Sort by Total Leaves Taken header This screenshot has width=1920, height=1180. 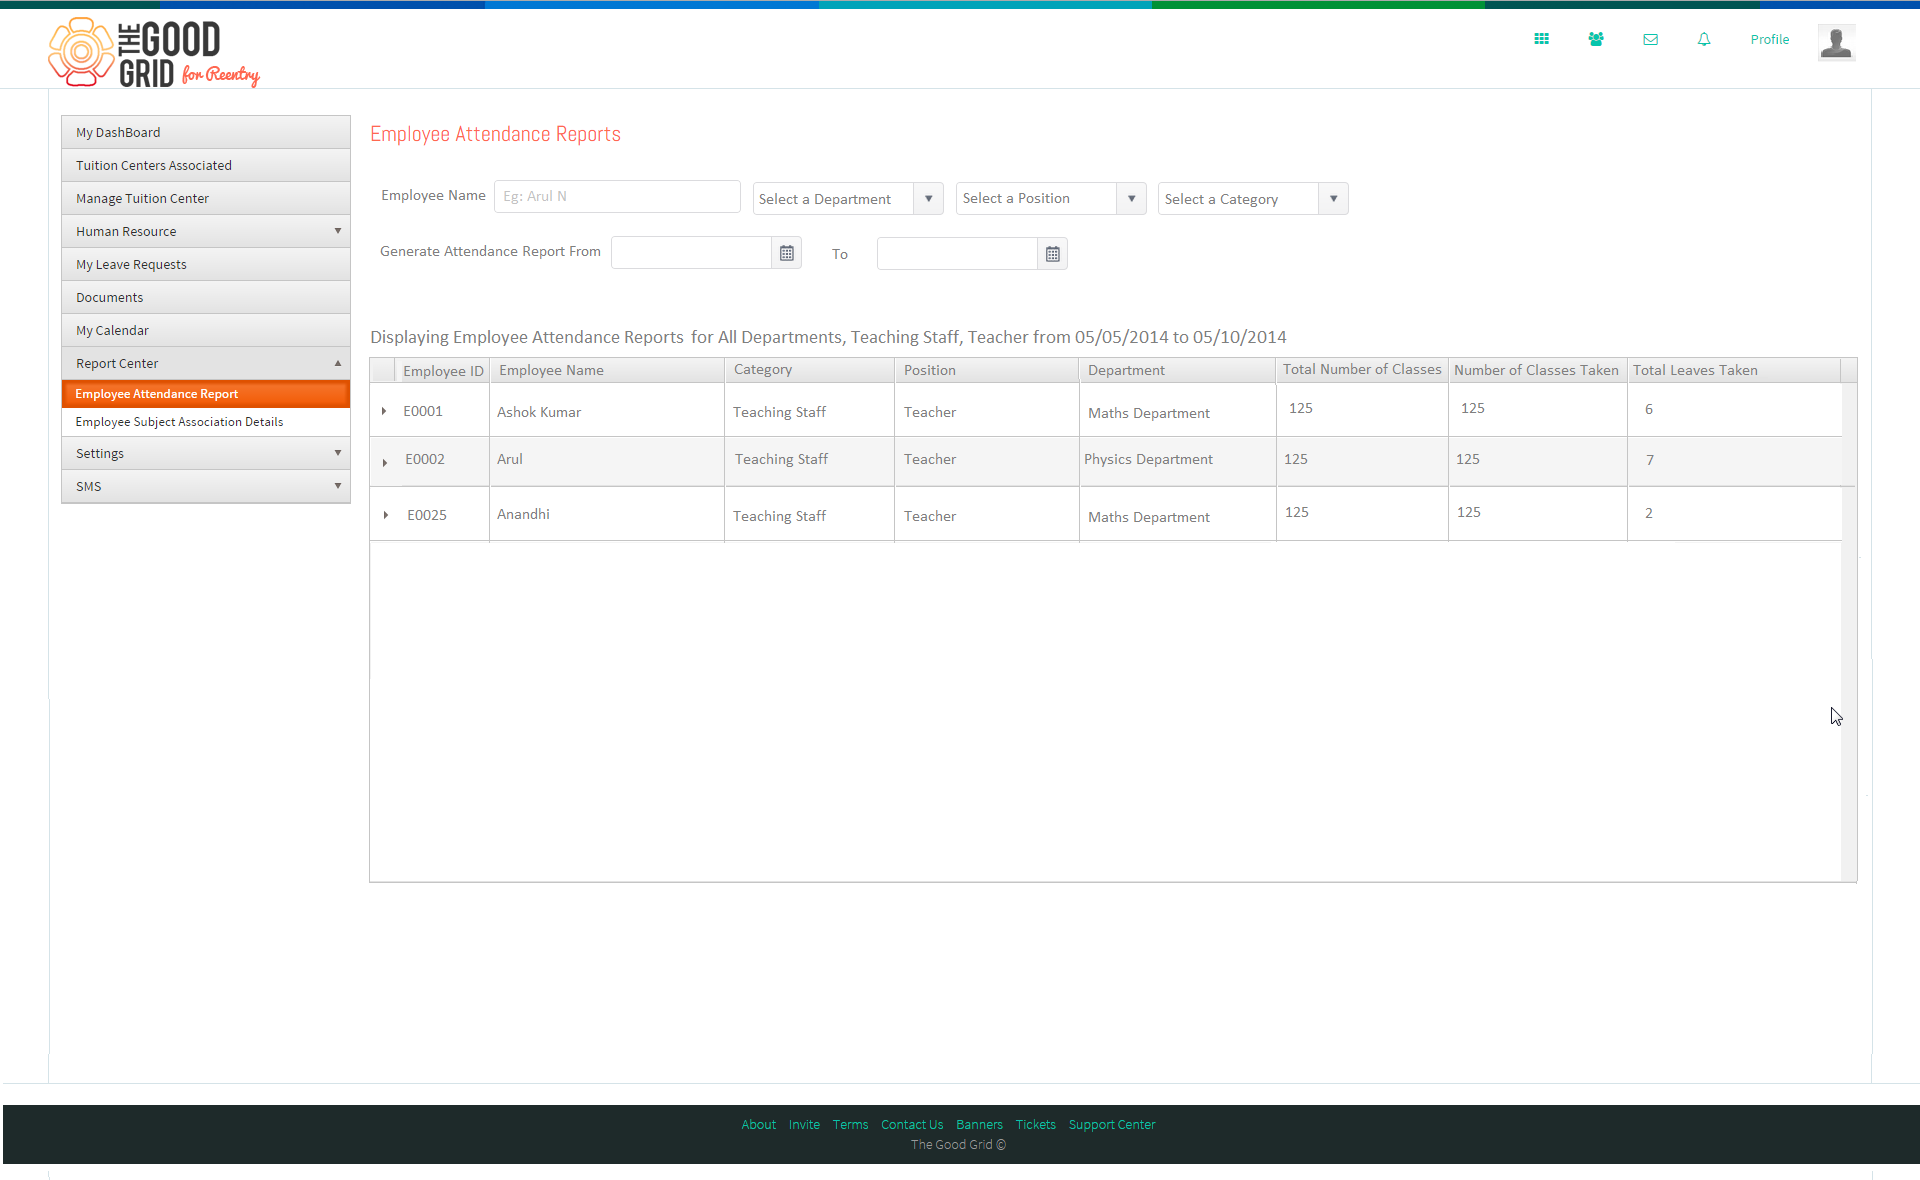pyautogui.click(x=1734, y=371)
